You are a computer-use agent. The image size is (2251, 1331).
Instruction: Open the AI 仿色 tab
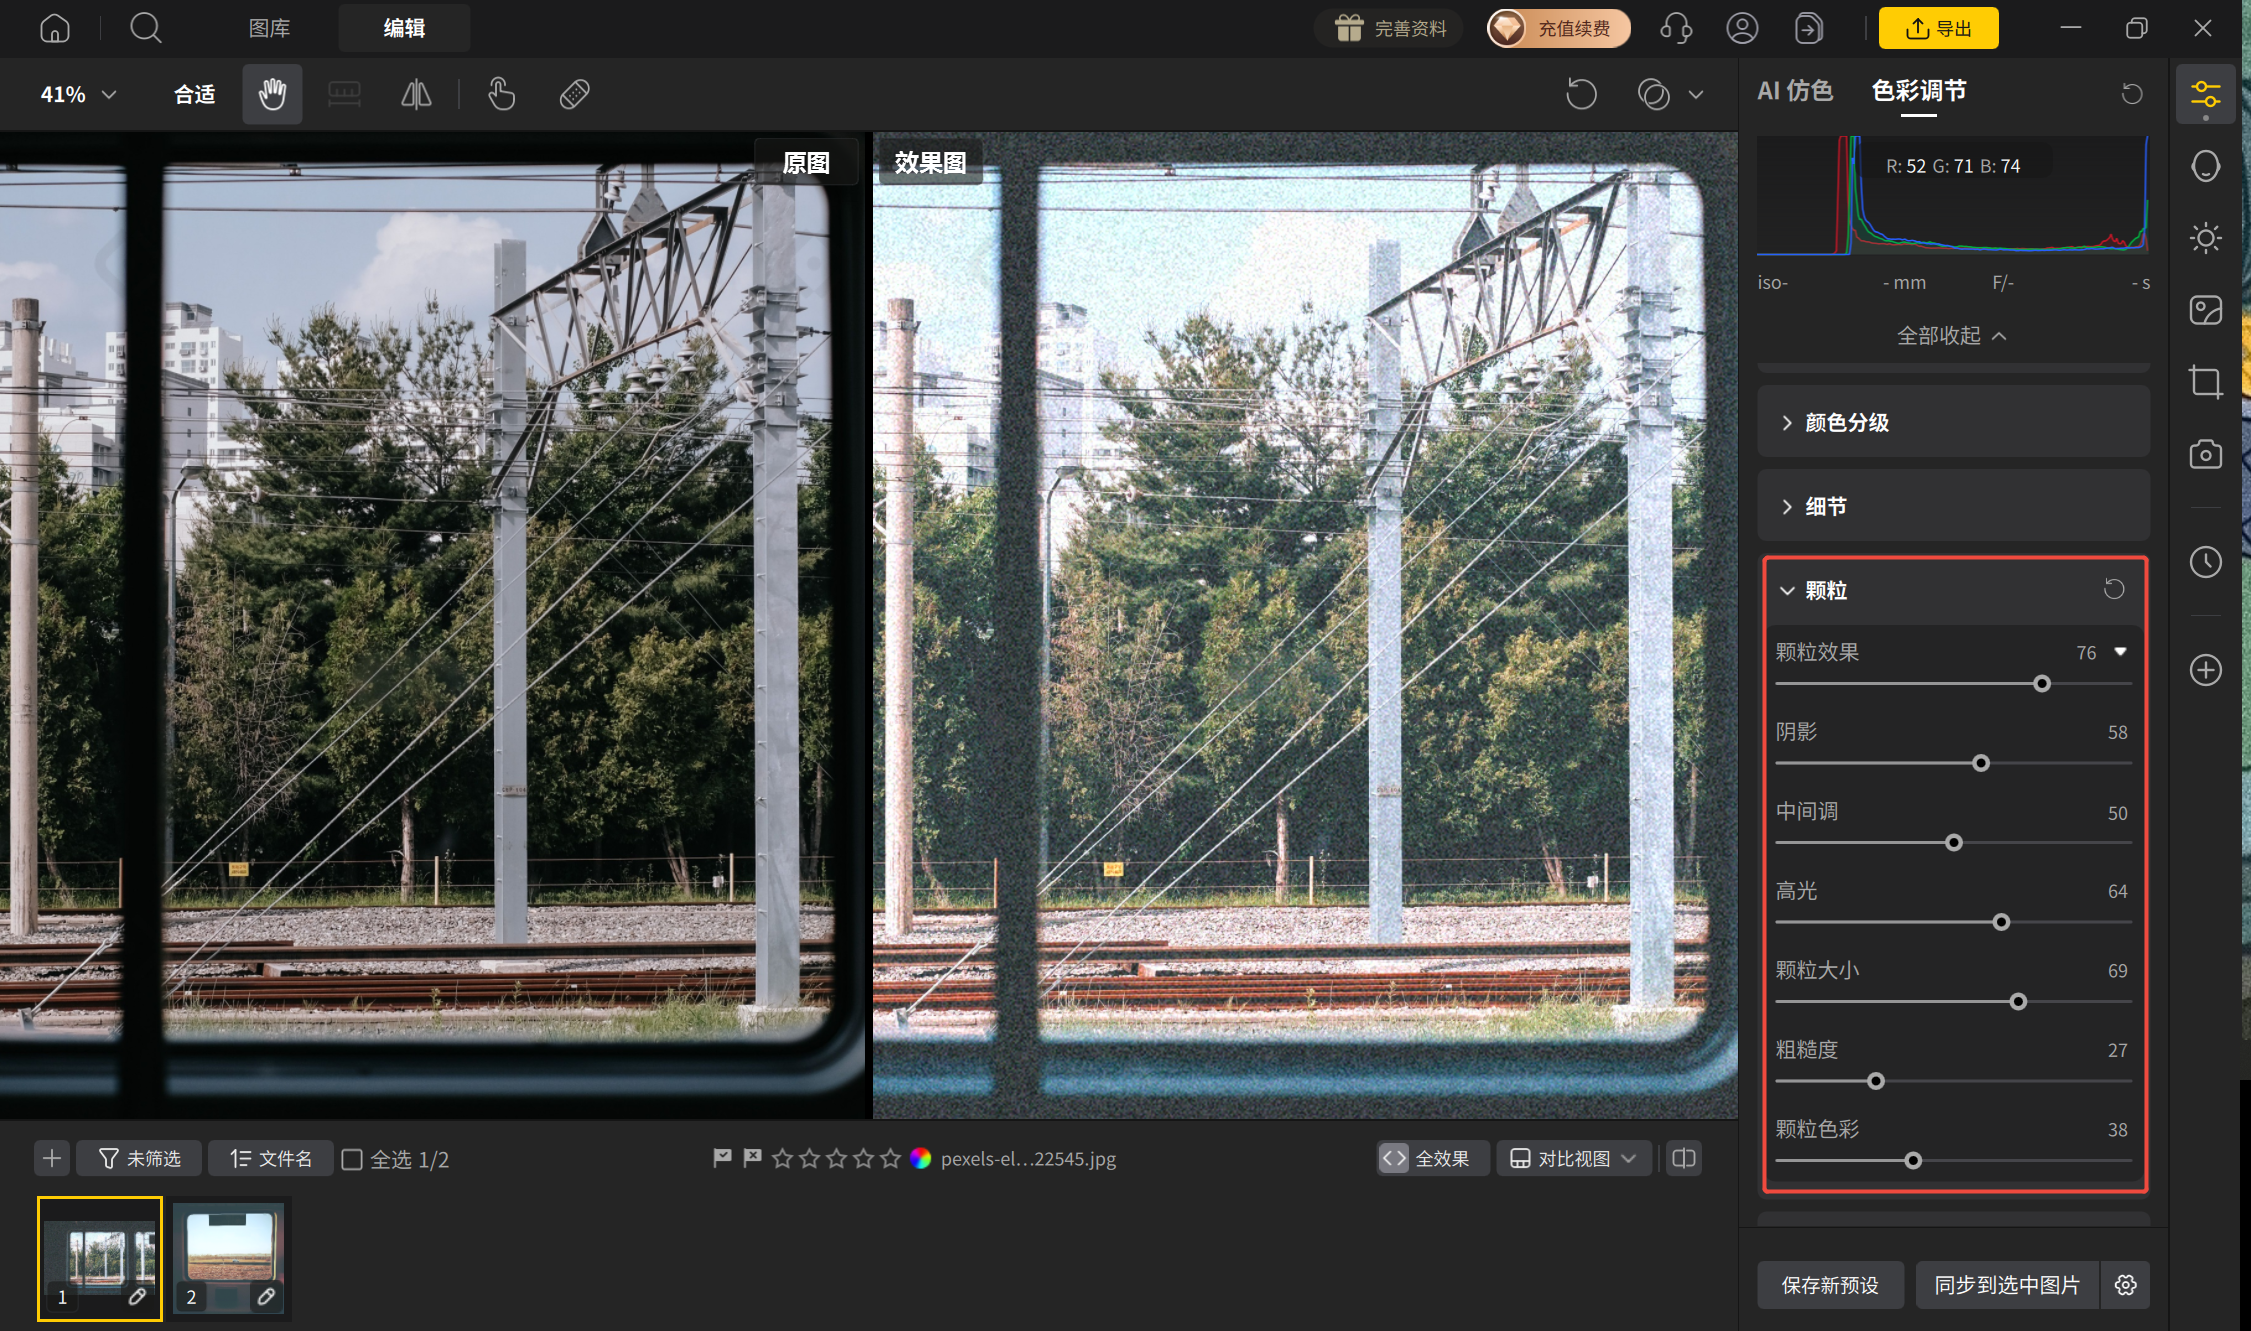coord(1795,91)
